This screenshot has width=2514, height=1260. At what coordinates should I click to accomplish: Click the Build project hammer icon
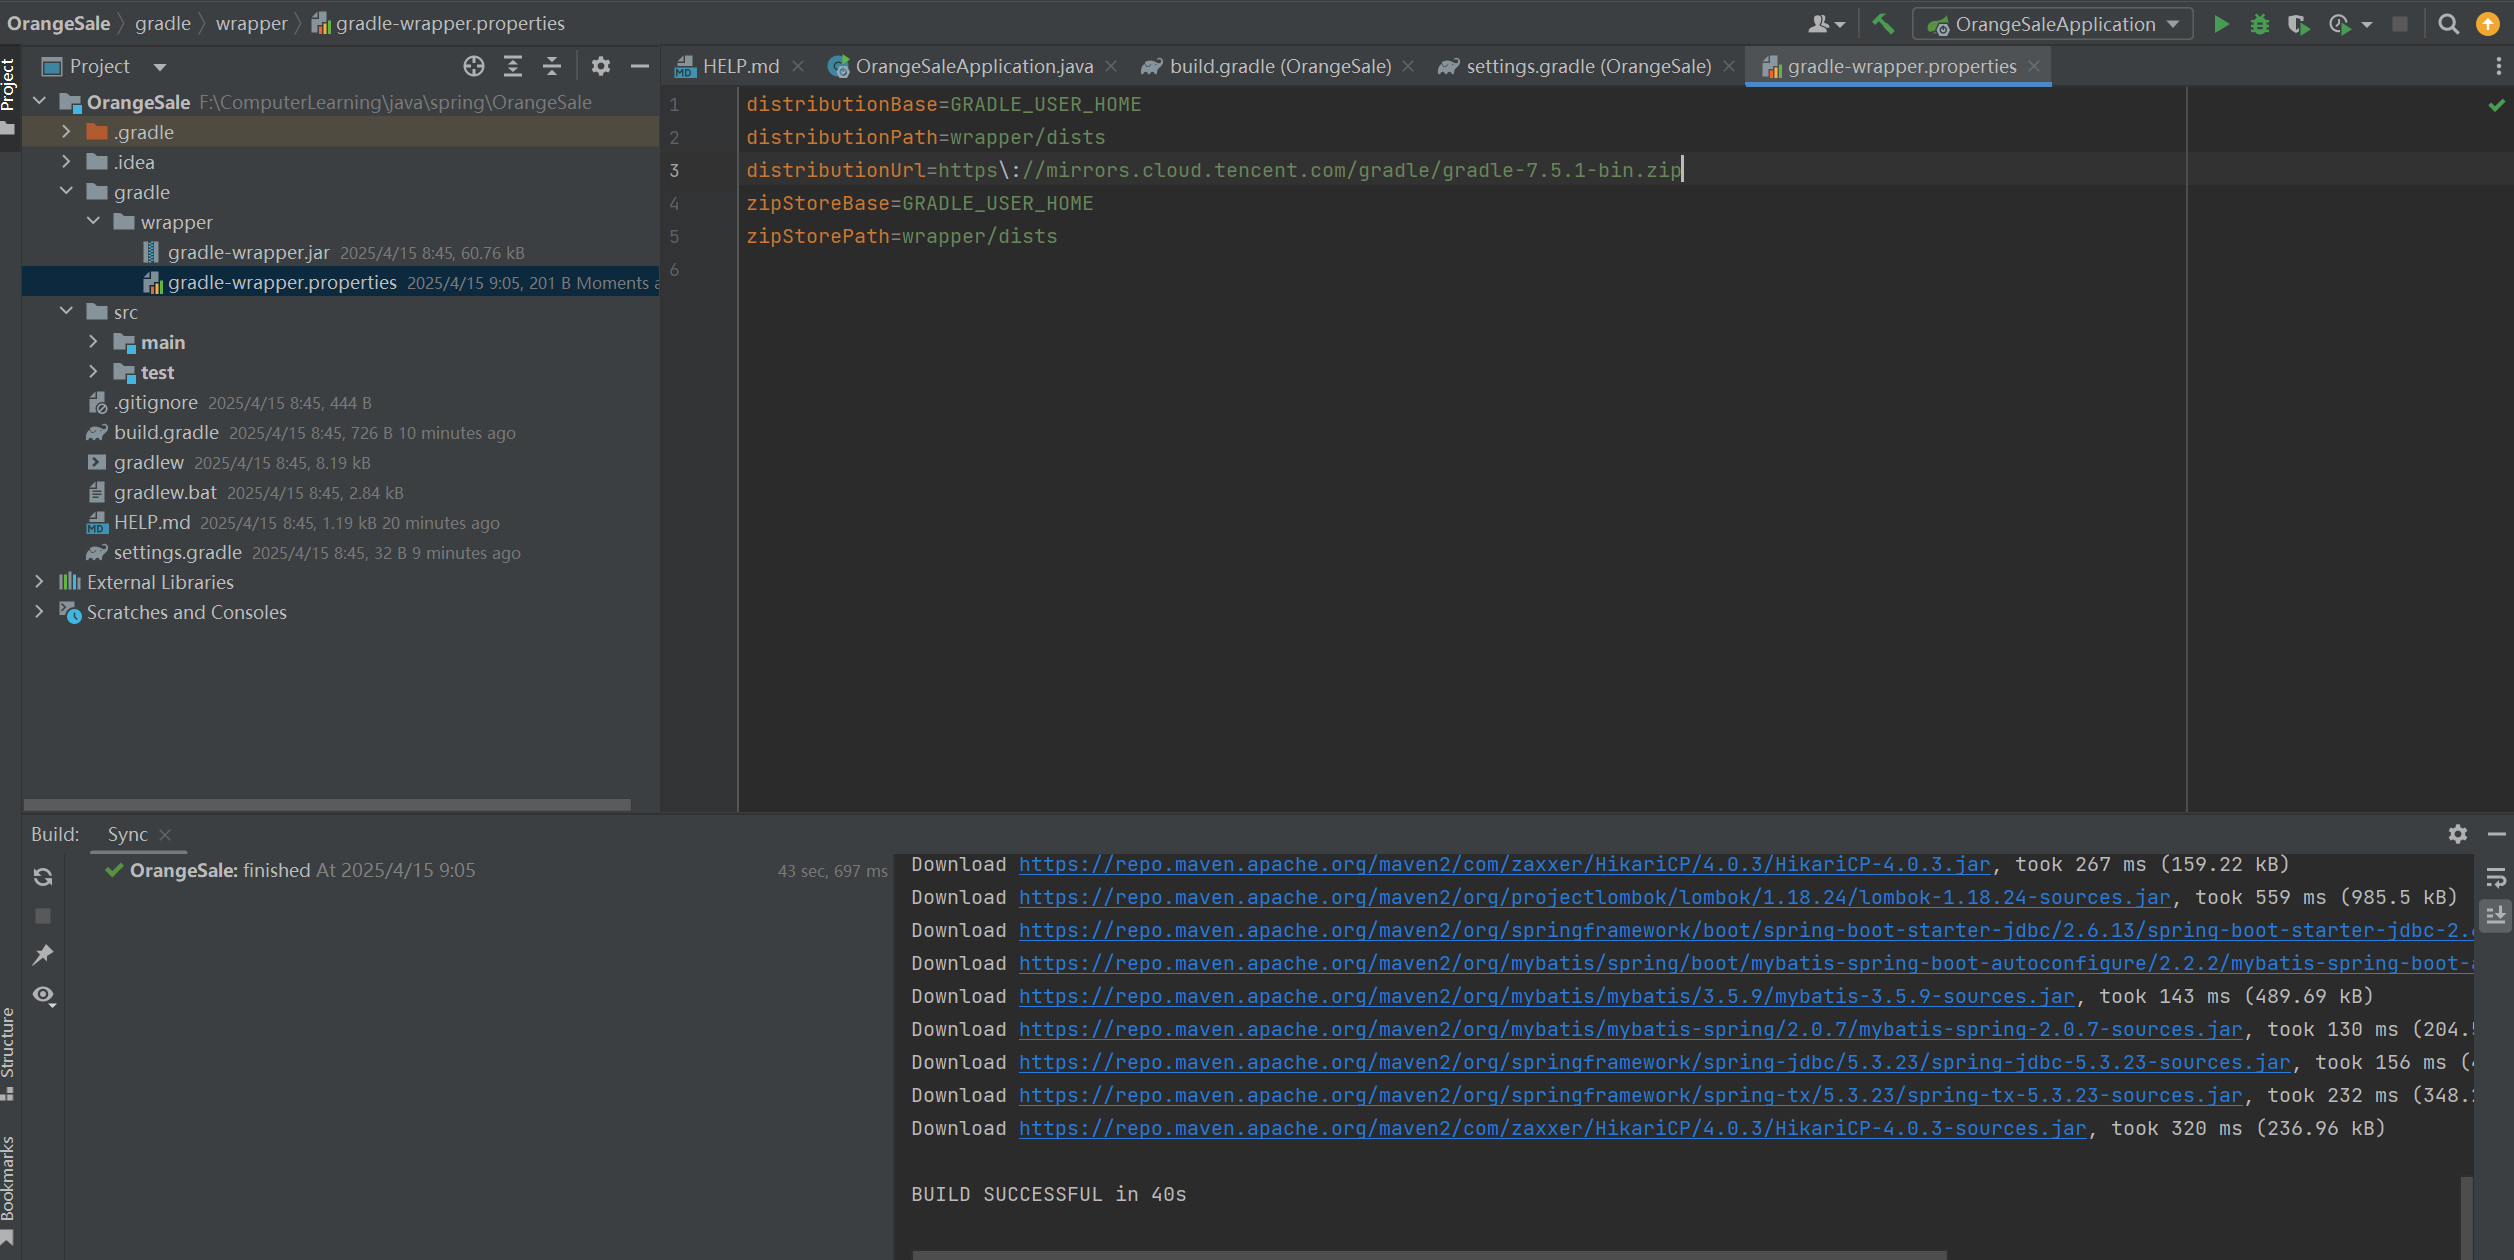pos(1883,24)
